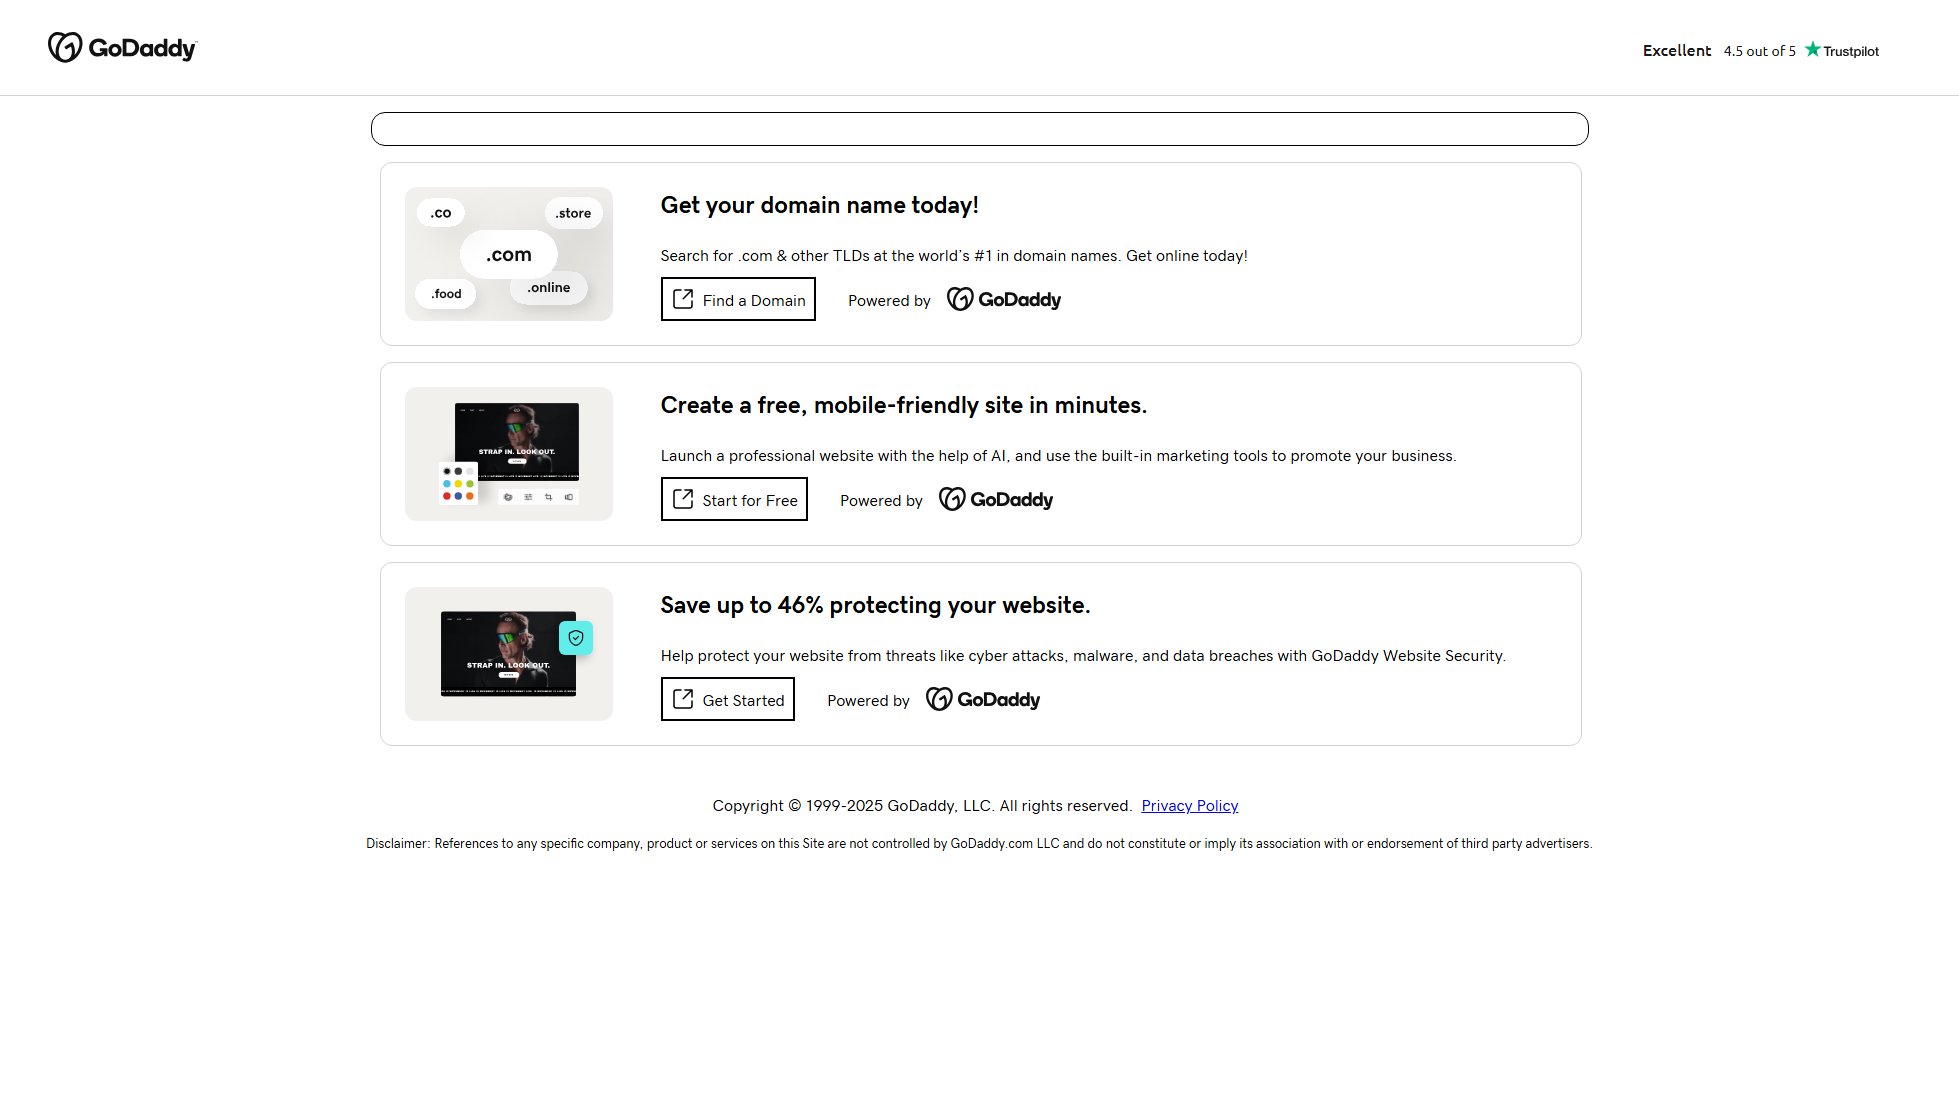Click the color palette dots on the builder thumbnail

tap(456, 484)
